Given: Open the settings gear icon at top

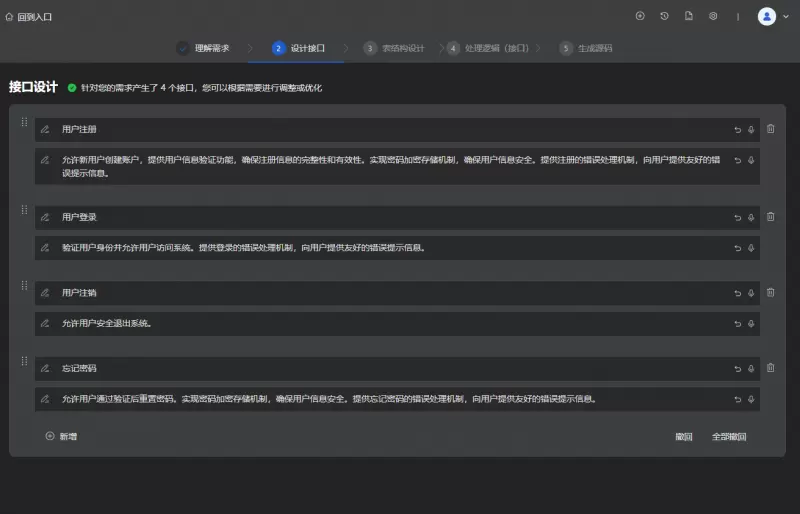Looking at the screenshot, I should click(x=713, y=16).
